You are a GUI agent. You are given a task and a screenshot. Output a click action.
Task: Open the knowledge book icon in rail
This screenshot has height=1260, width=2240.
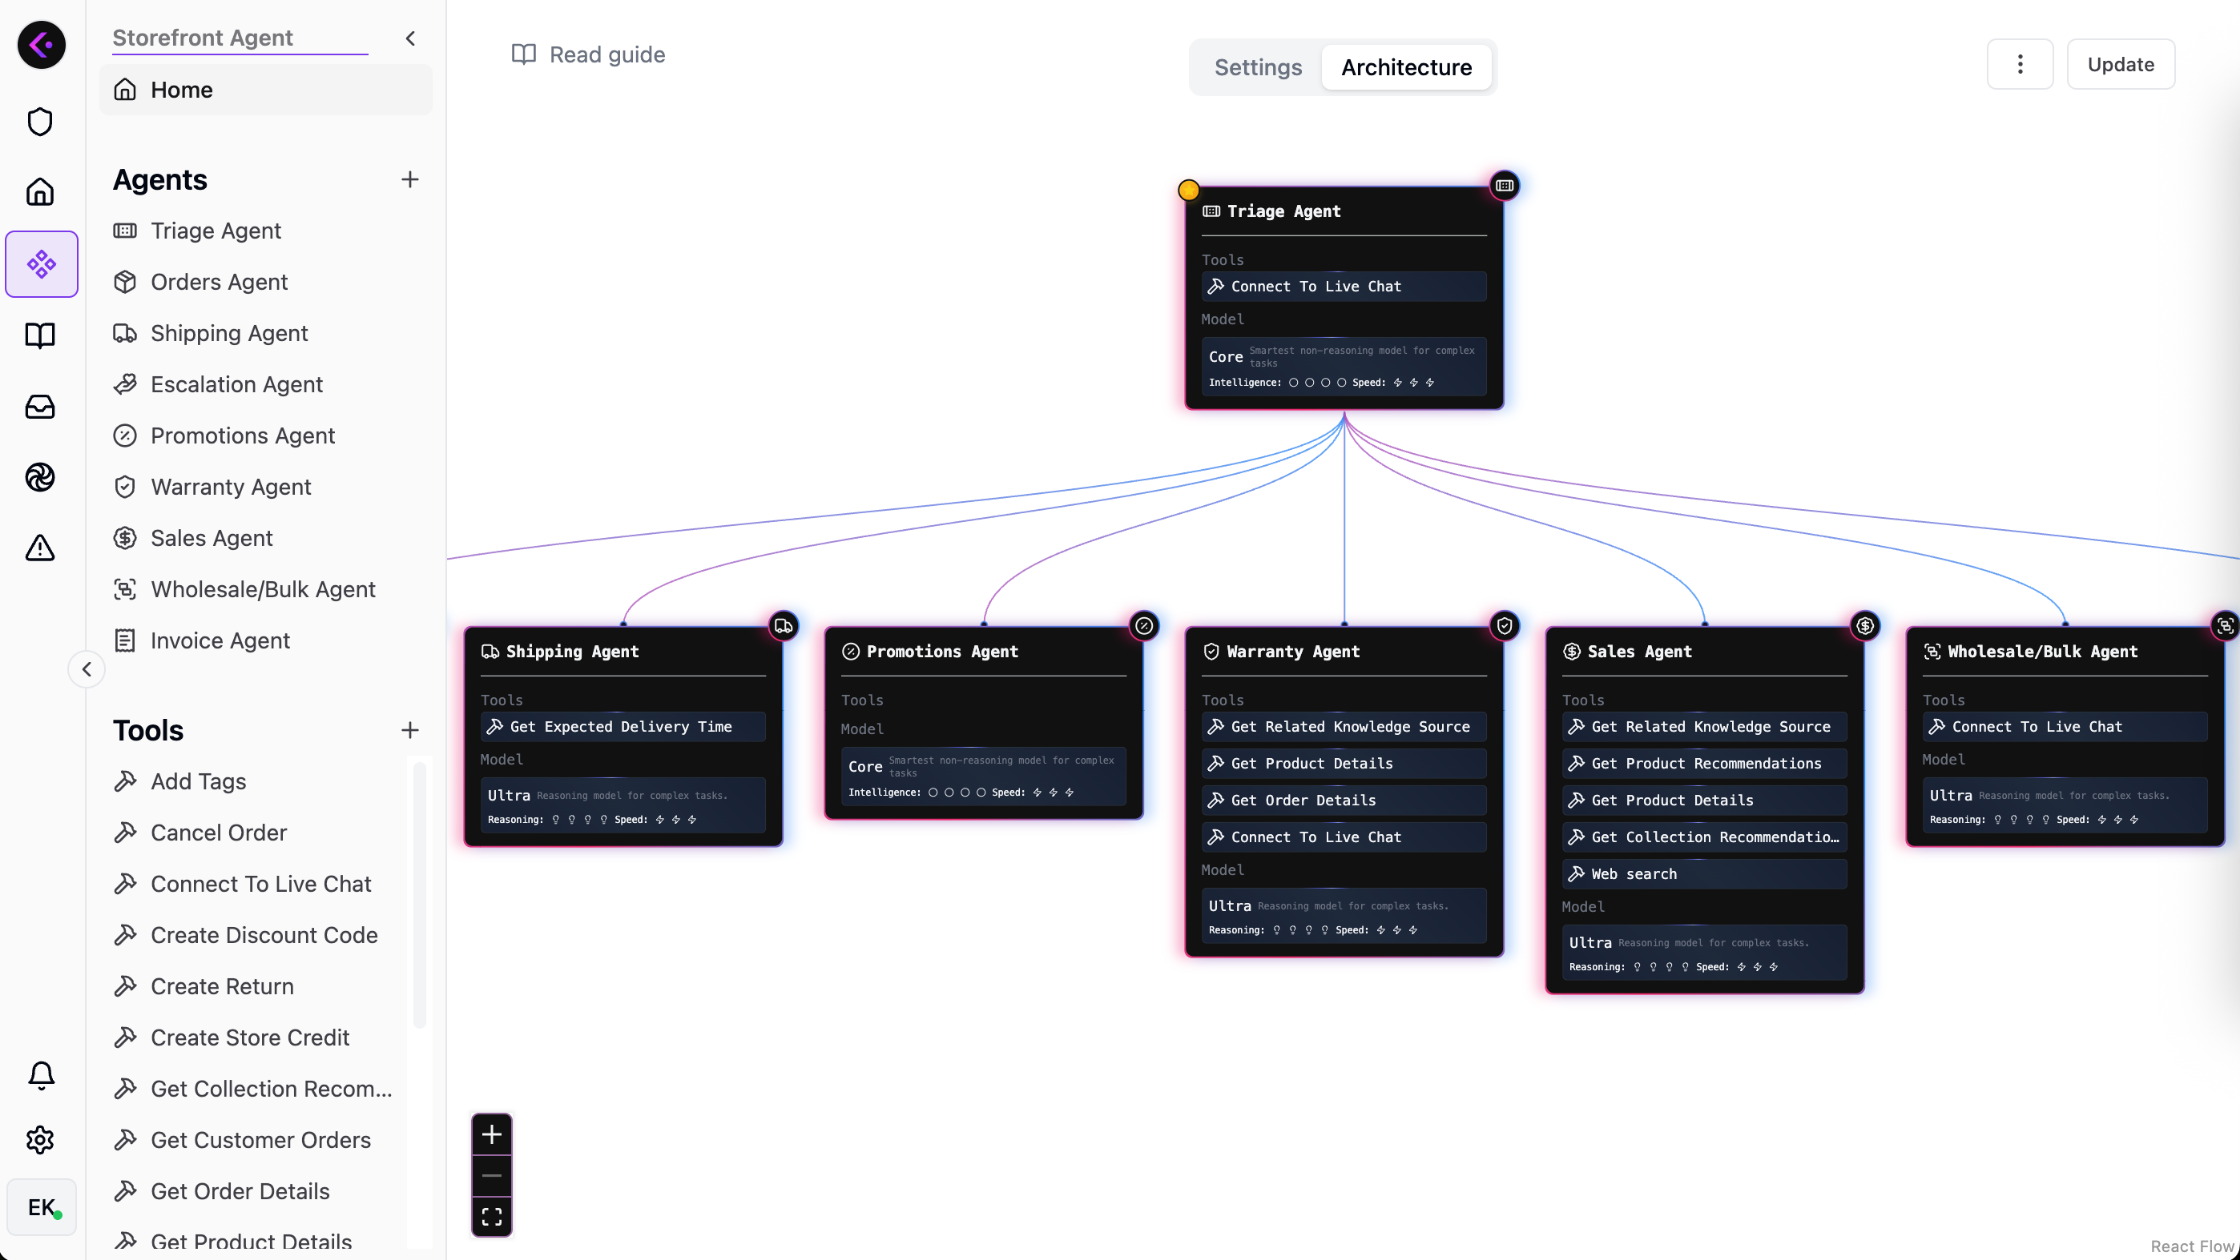click(40, 335)
